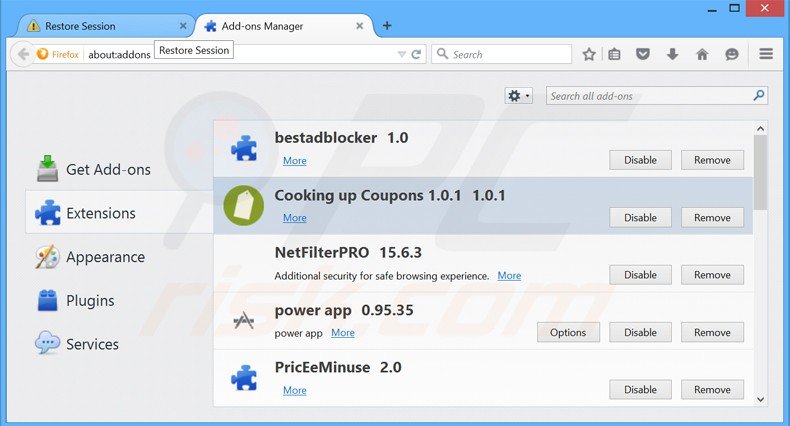Disable the bestadblocker extension
The image size is (790, 426).
(640, 160)
